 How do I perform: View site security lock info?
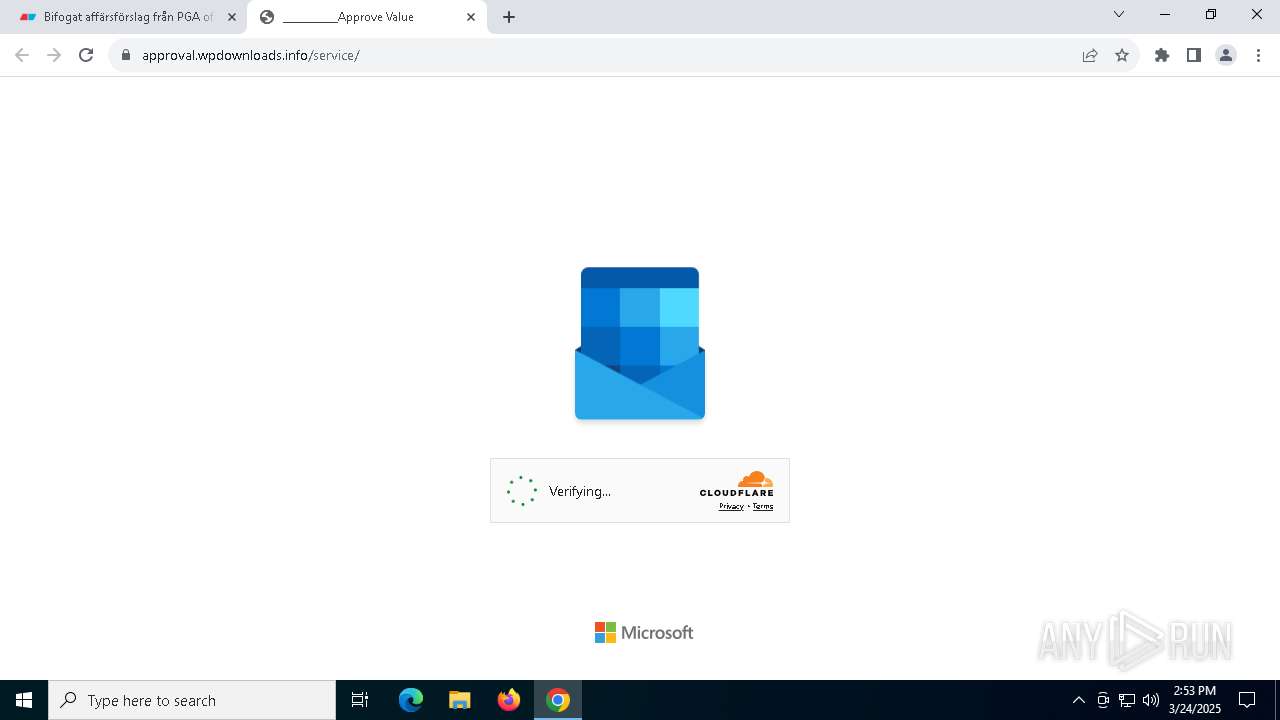126,55
